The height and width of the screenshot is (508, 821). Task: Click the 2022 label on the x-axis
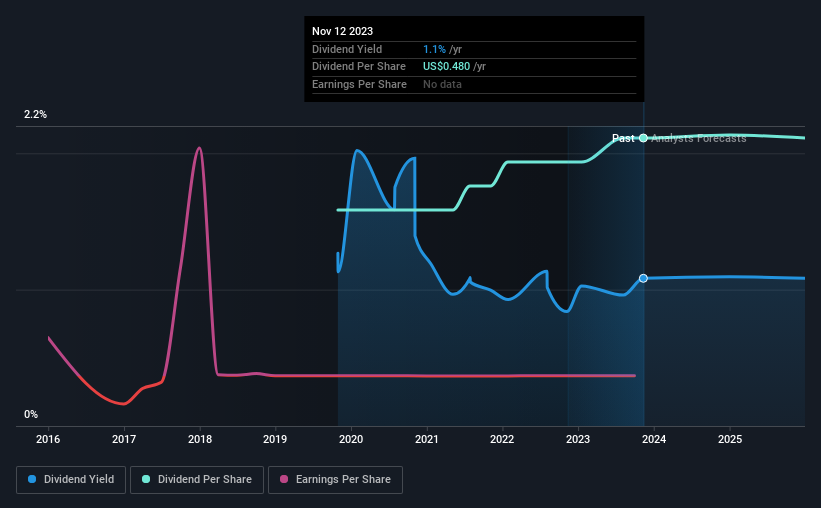click(x=502, y=439)
